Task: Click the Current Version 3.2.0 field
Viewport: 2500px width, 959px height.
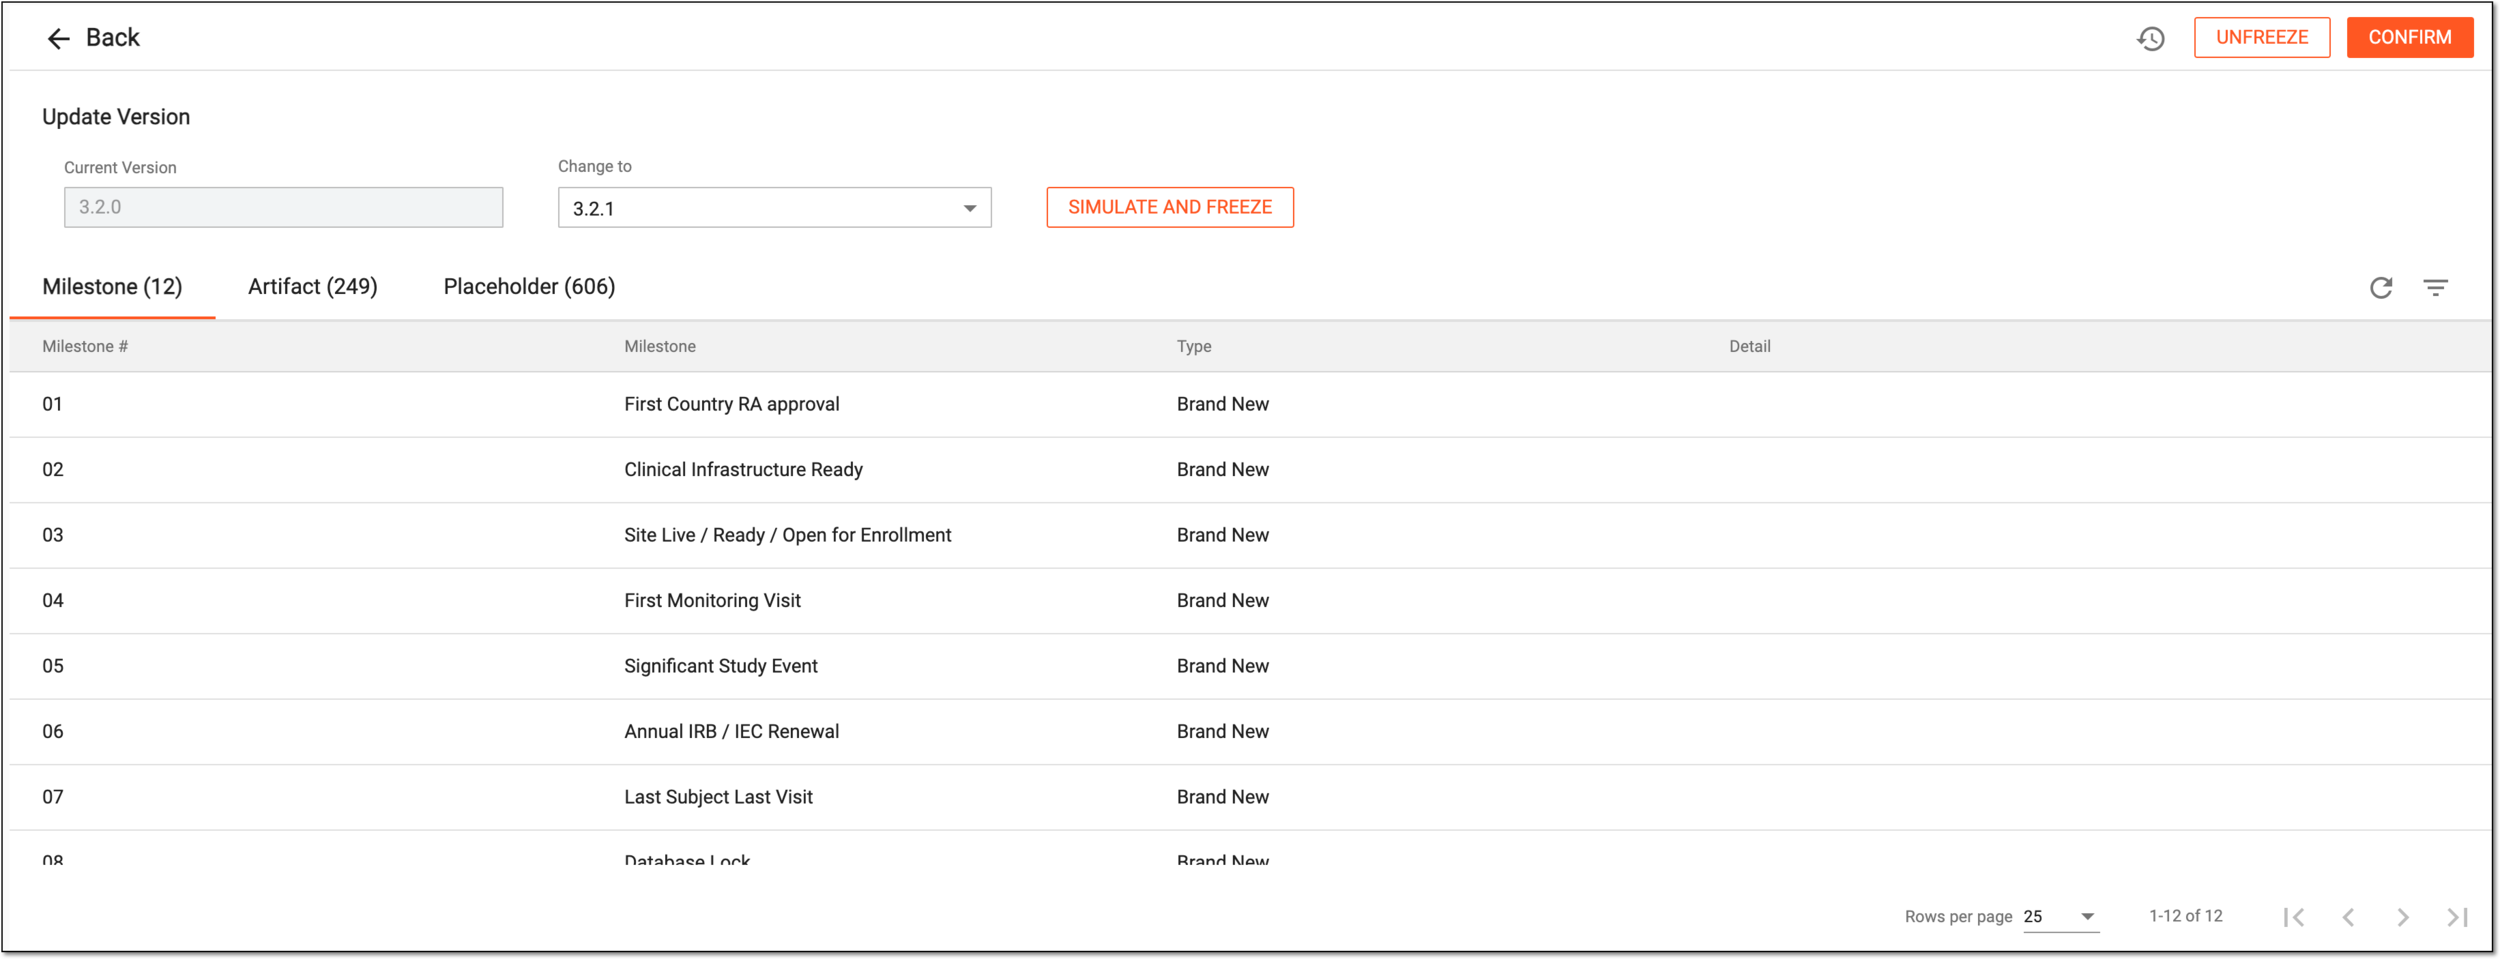Action: (283, 207)
